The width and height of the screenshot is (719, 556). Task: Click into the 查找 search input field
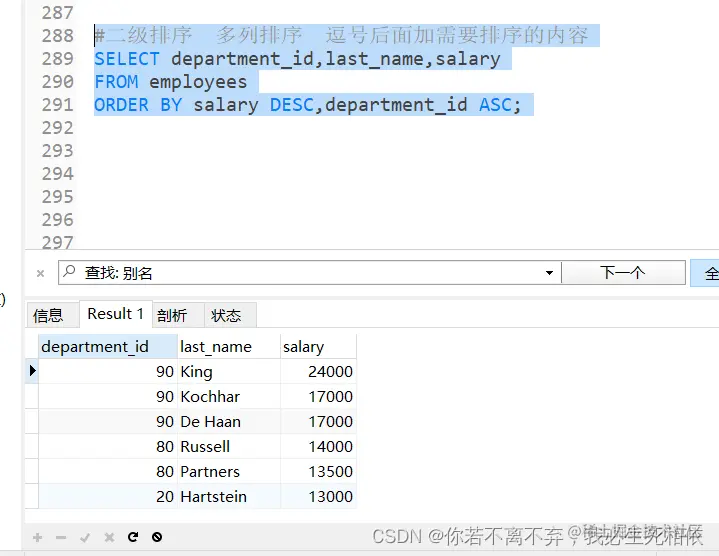(310, 273)
